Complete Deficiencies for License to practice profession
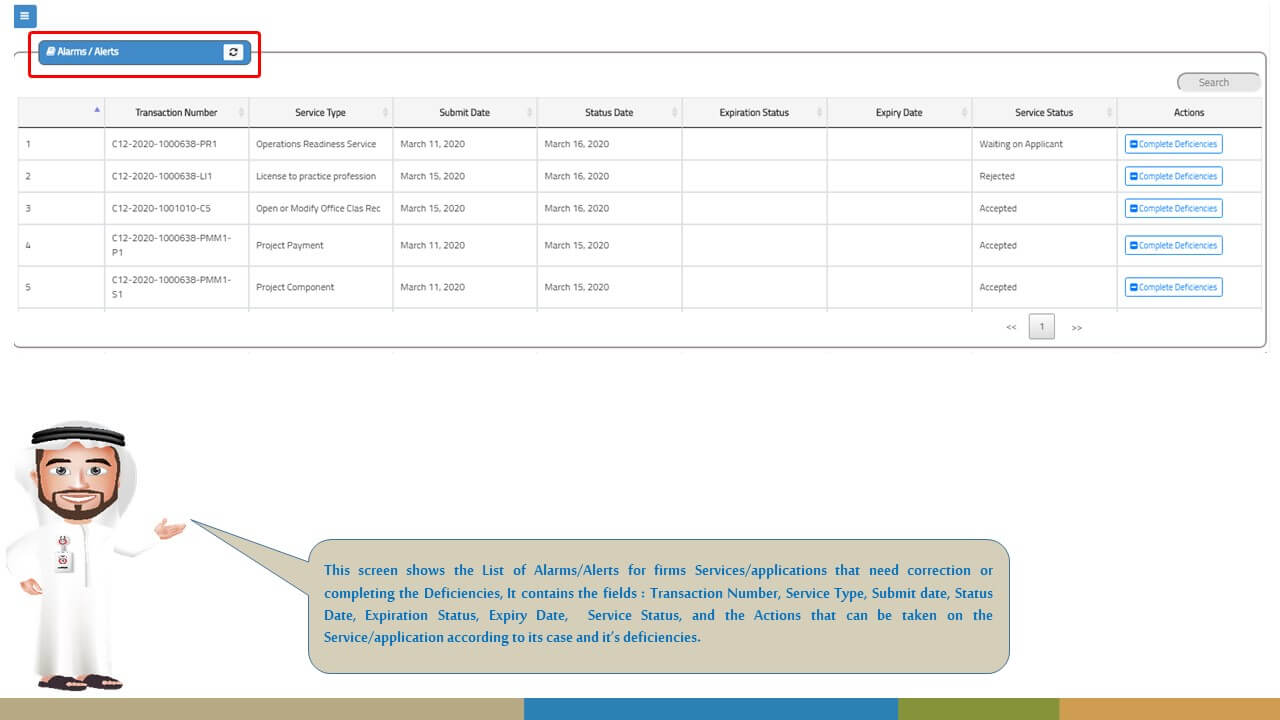Image resolution: width=1280 pixels, height=720 pixels. tap(1173, 176)
